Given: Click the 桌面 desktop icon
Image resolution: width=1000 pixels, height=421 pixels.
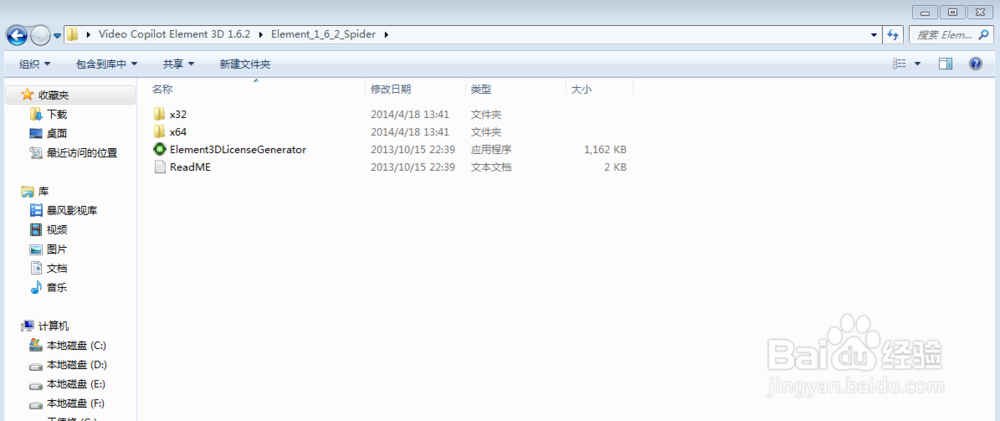Looking at the screenshot, I should pyautogui.click(x=36, y=133).
